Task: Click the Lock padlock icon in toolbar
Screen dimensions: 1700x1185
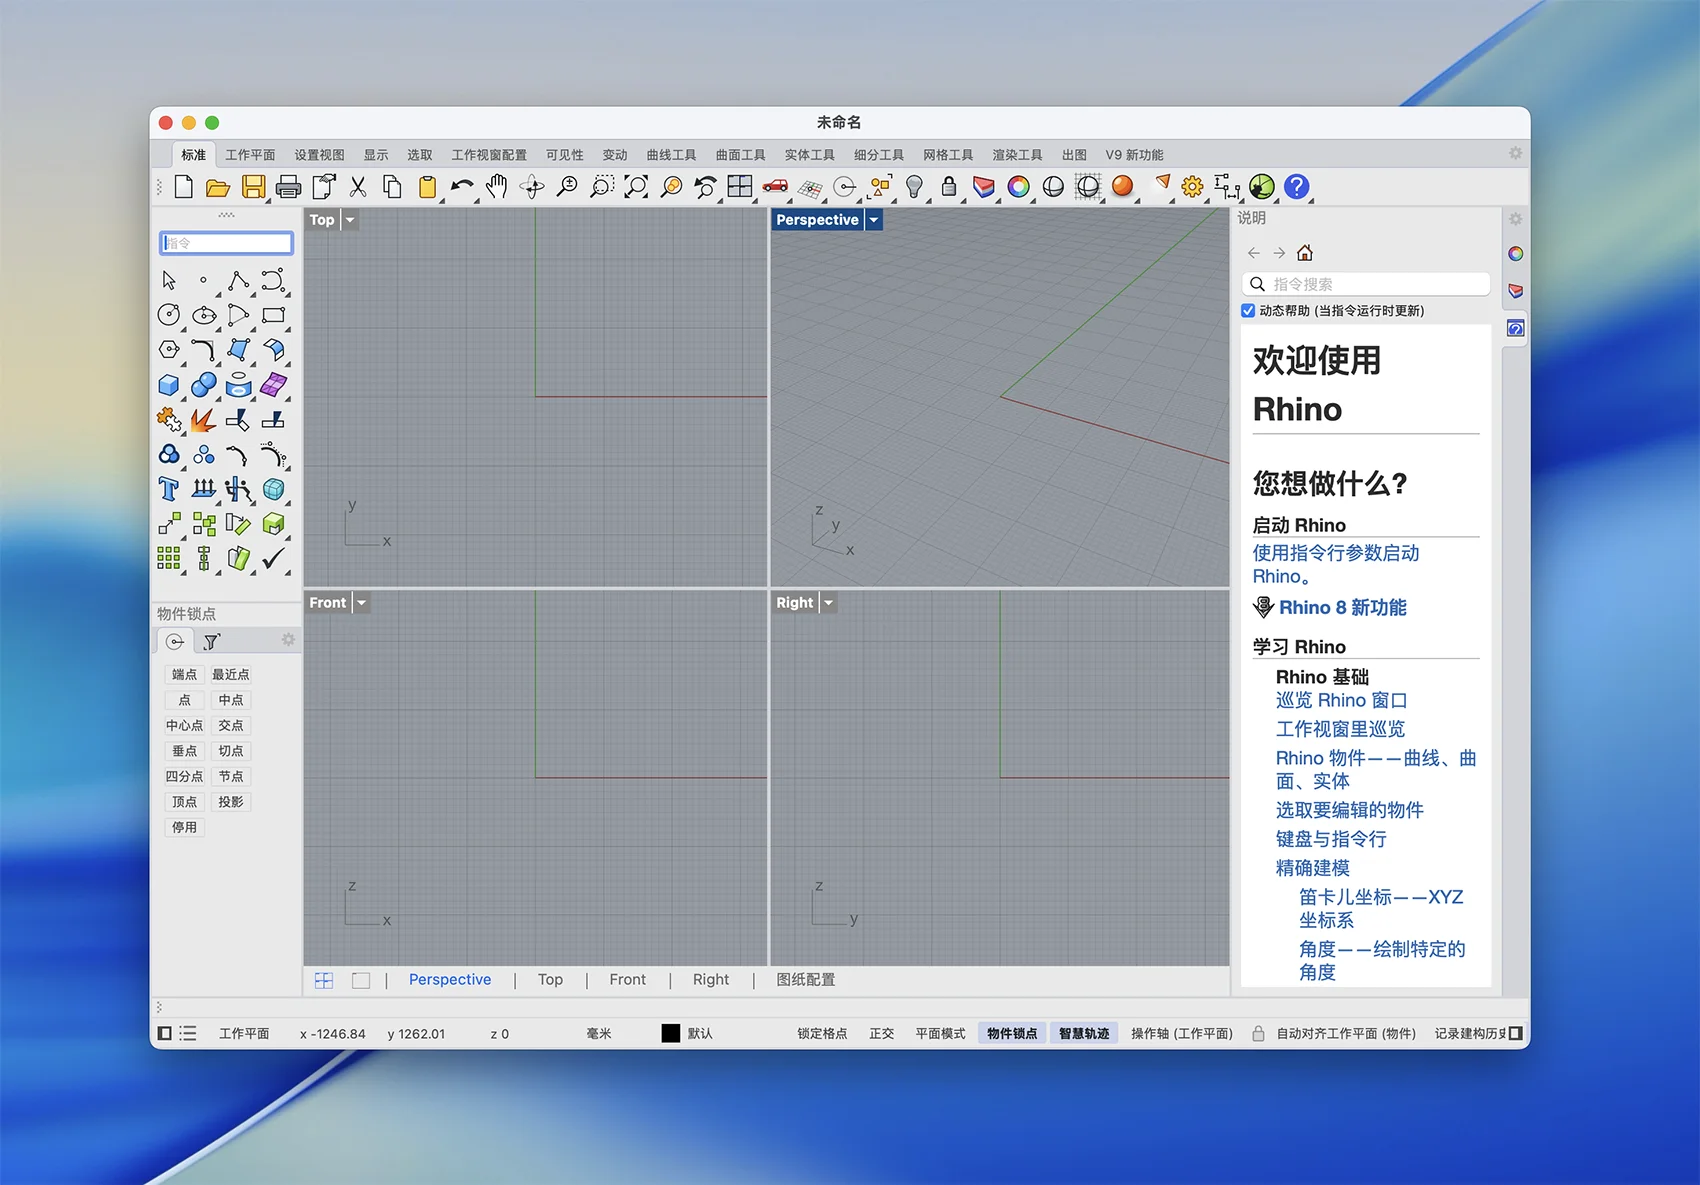Action: 949,187
